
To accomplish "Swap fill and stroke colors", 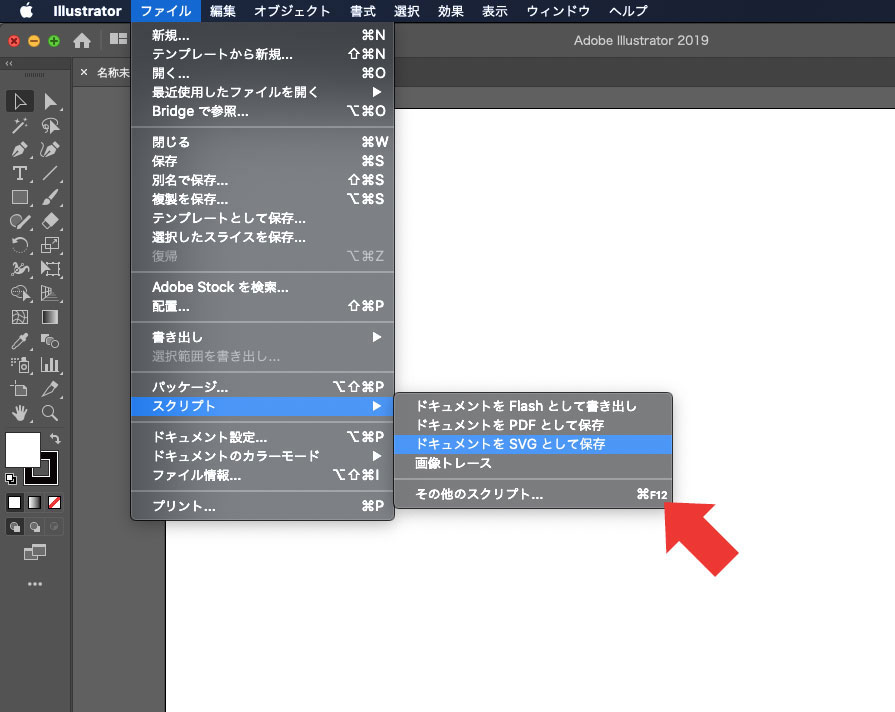I will 55,439.
